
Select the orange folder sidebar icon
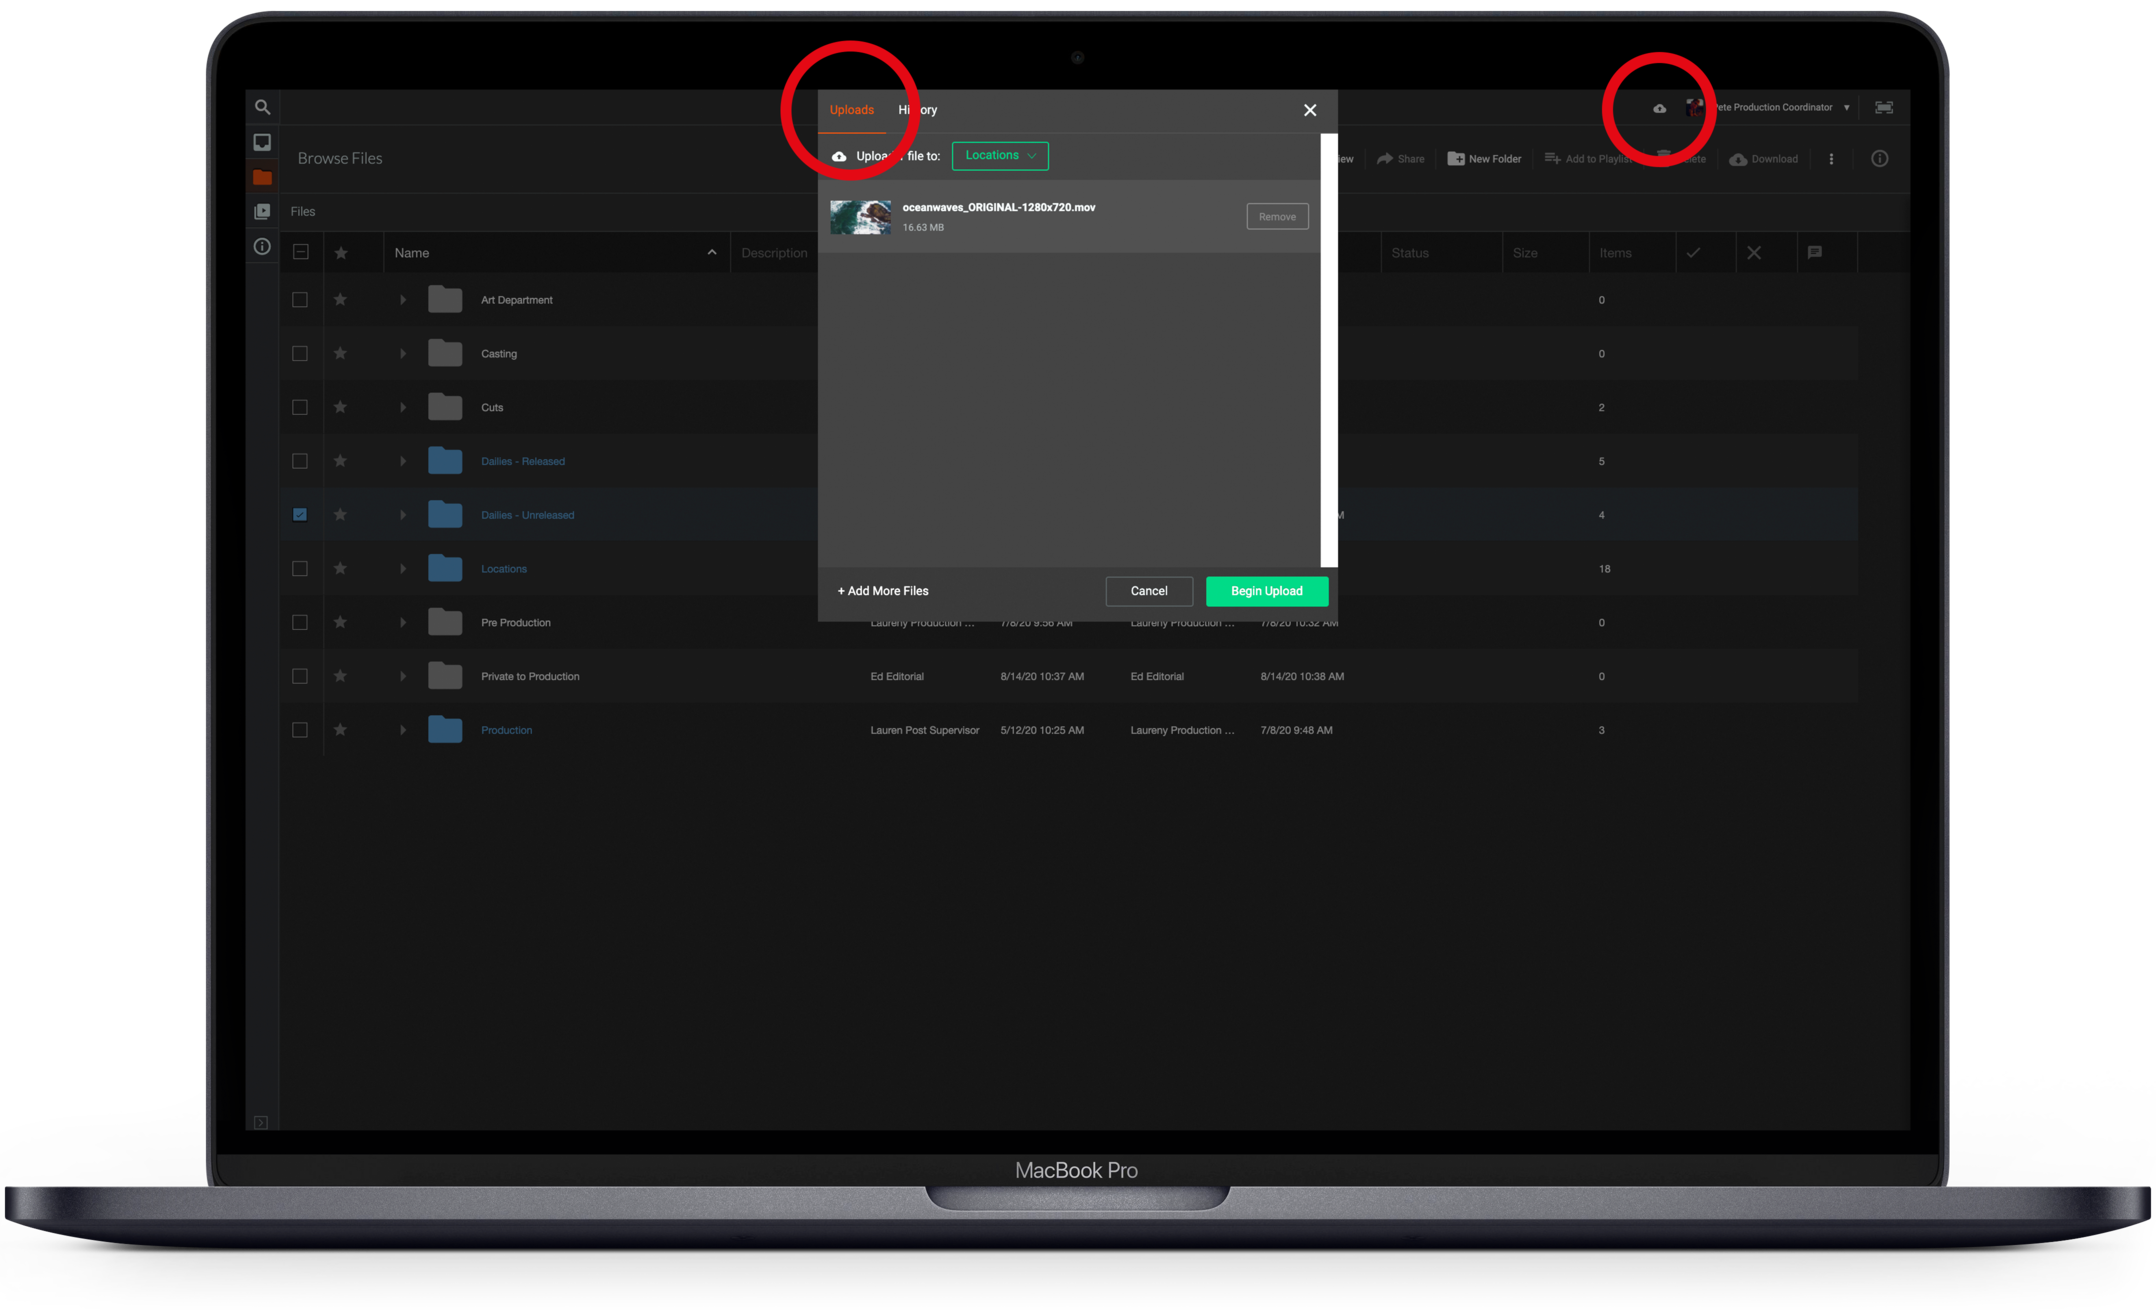pyautogui.click(x=262, y=177)
